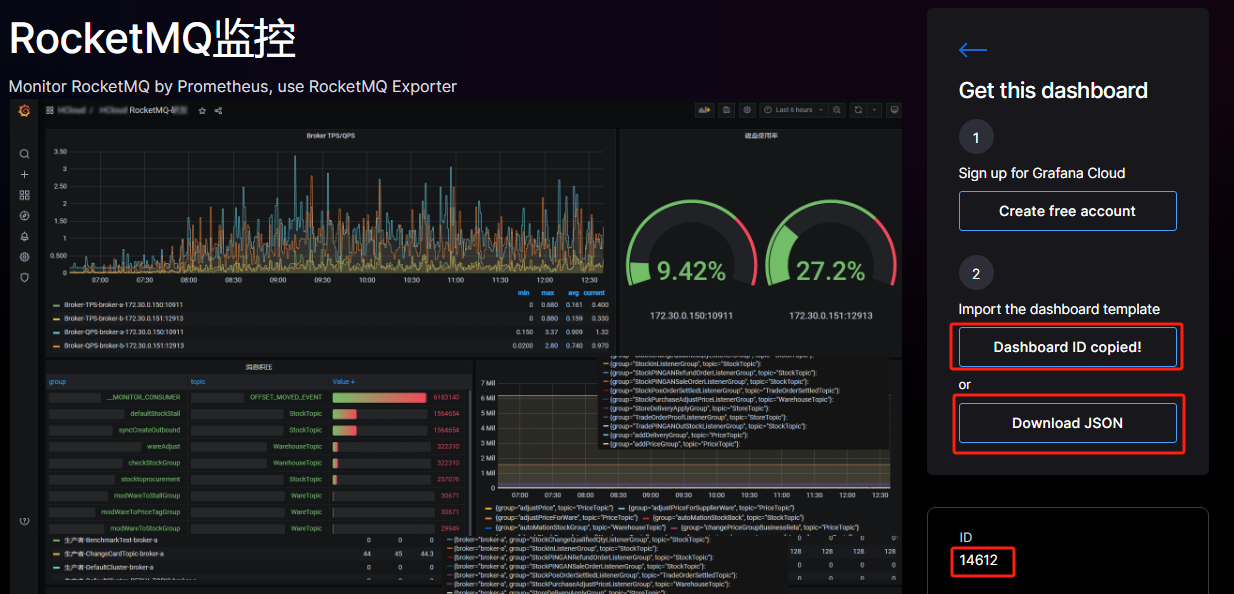
Task: Click the dashboard ID 14612
Action: (979, 560)
